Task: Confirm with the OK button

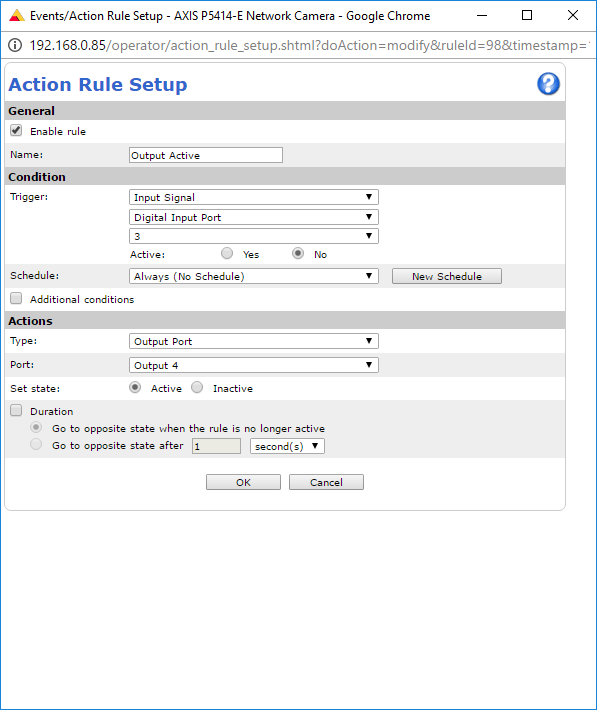Action: [x=243, y=482]
